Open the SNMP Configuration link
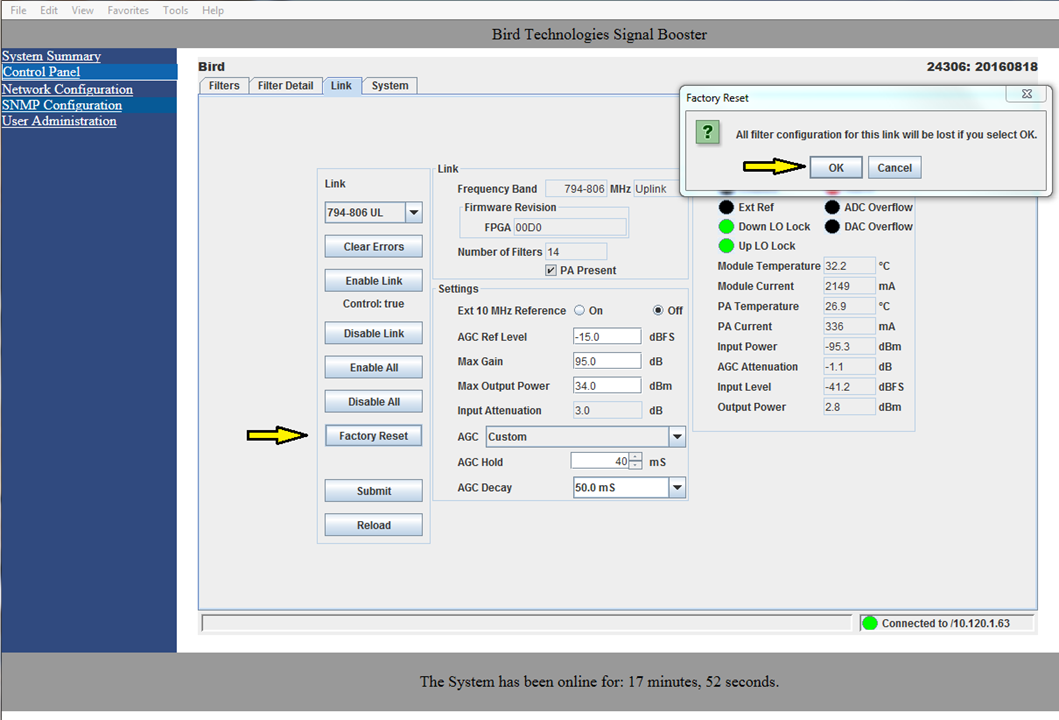Viewport: 1059px width, 720px height. point(62,105)
